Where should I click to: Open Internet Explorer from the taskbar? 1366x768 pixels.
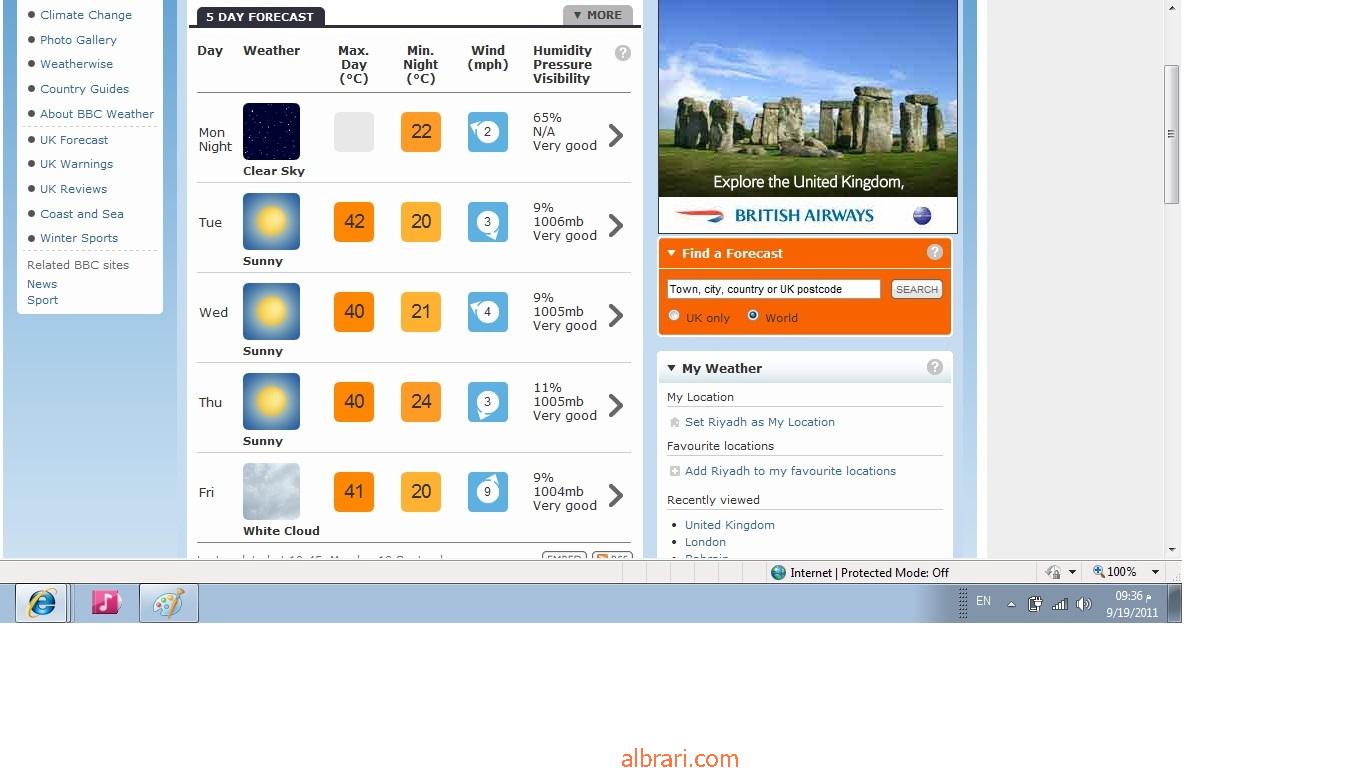click(x=42, y=603)
